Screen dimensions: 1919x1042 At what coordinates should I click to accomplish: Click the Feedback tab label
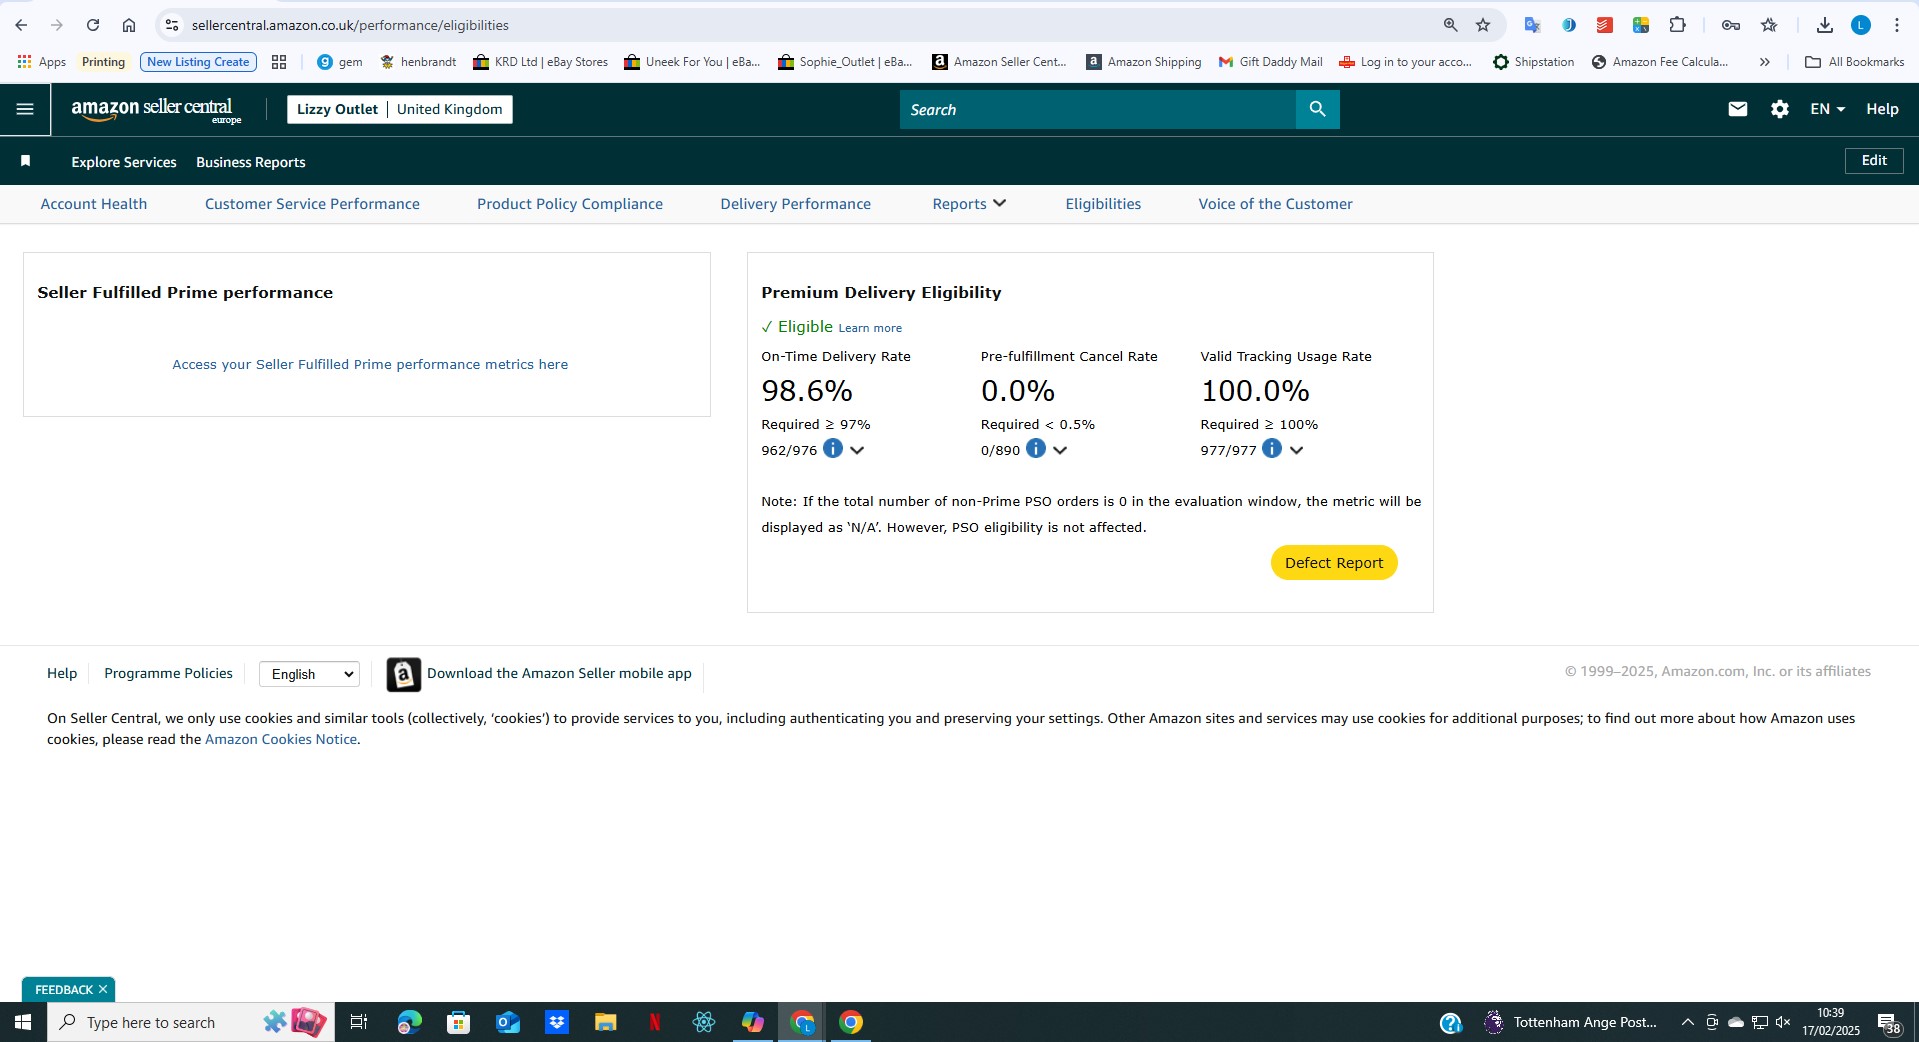click(x=64, y=989)
